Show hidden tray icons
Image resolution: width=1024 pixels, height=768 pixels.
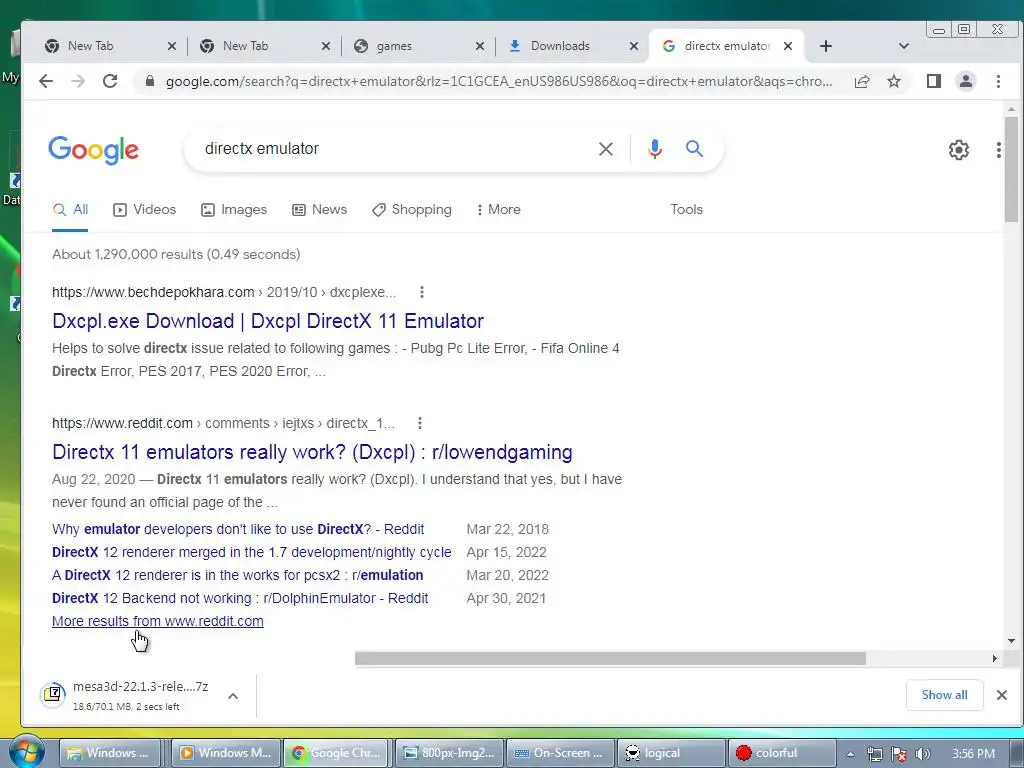(x=850, y=754)
